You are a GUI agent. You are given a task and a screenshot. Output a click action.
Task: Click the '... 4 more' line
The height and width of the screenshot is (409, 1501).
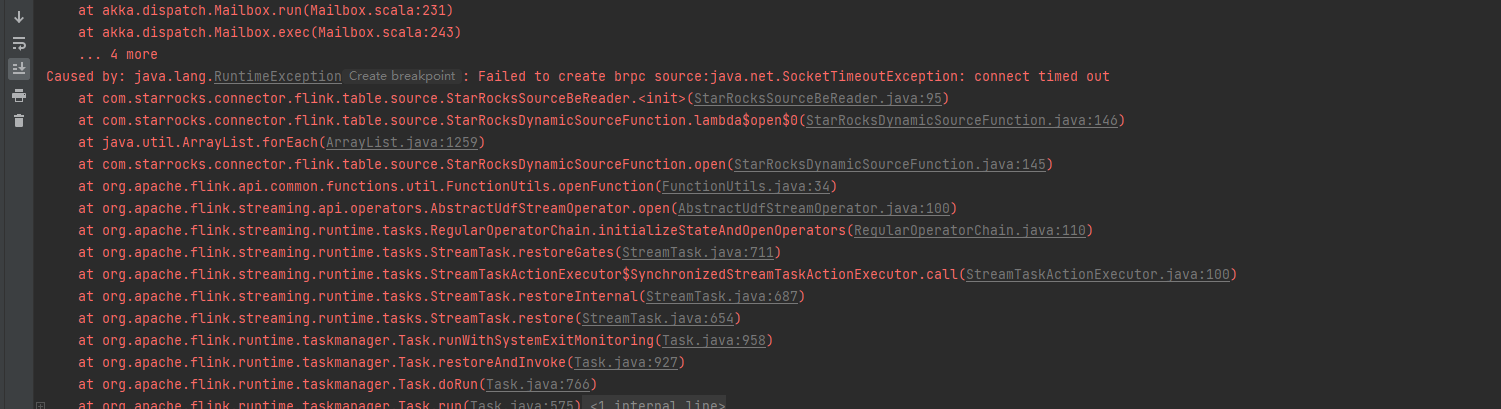coord(118,54)
